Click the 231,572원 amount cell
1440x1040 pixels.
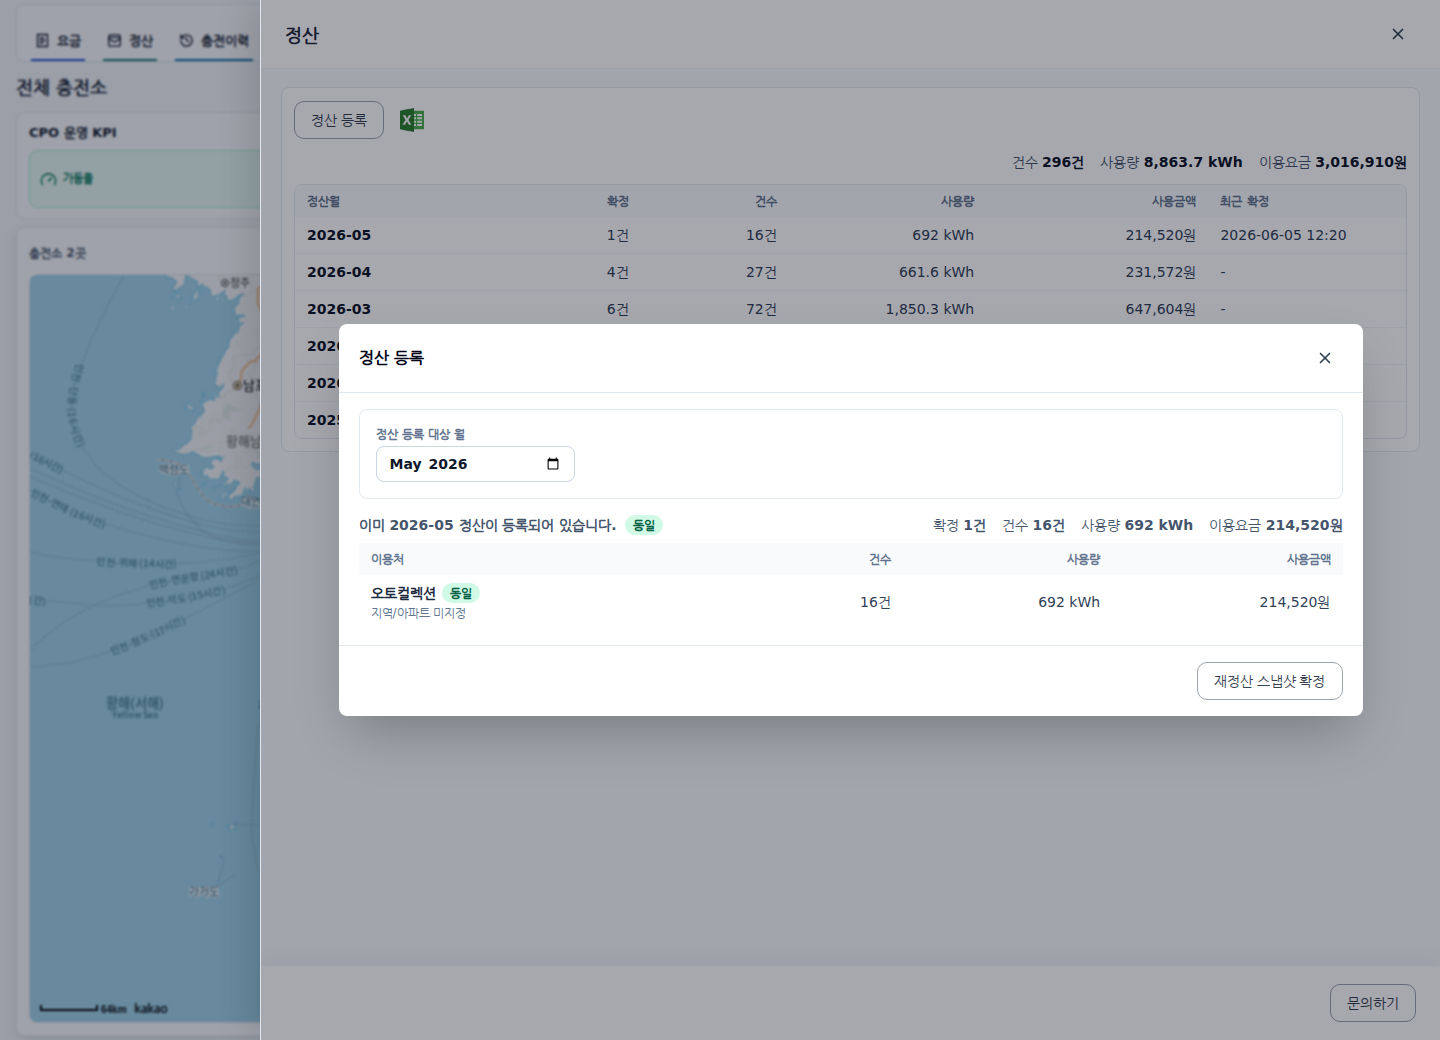1160,272
